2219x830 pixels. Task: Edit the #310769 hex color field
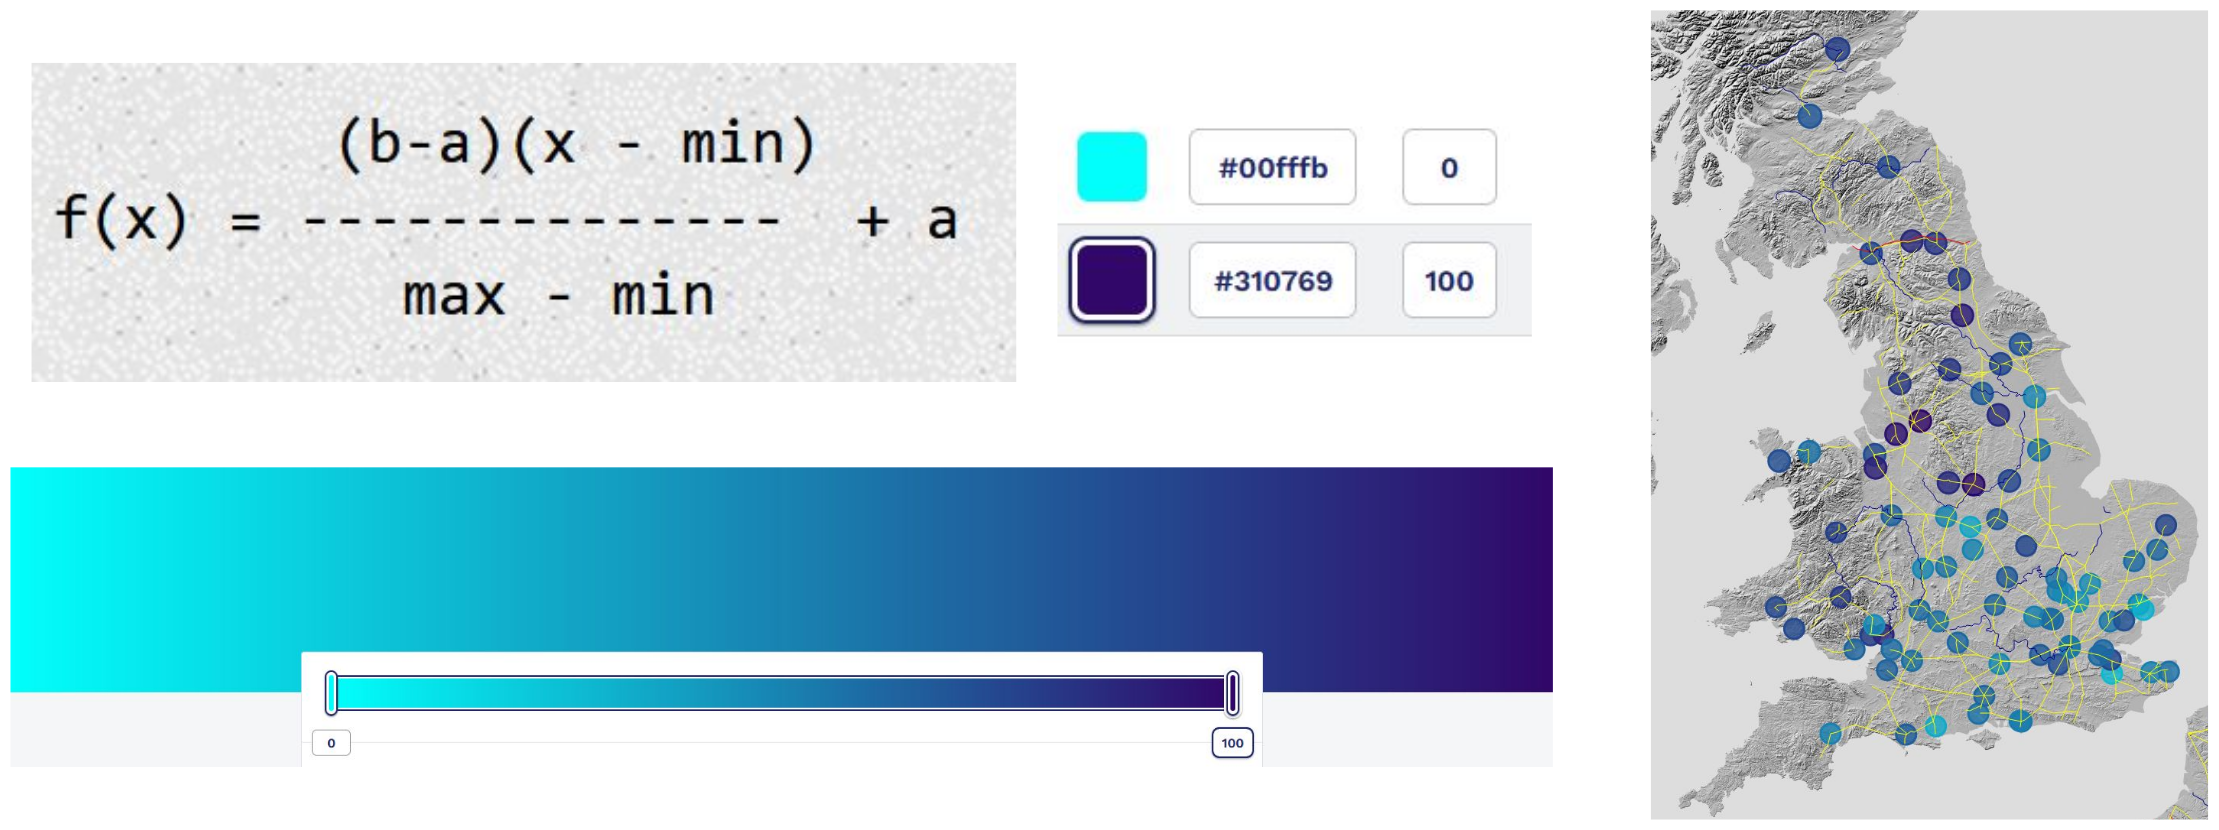tap(1272, 280)
